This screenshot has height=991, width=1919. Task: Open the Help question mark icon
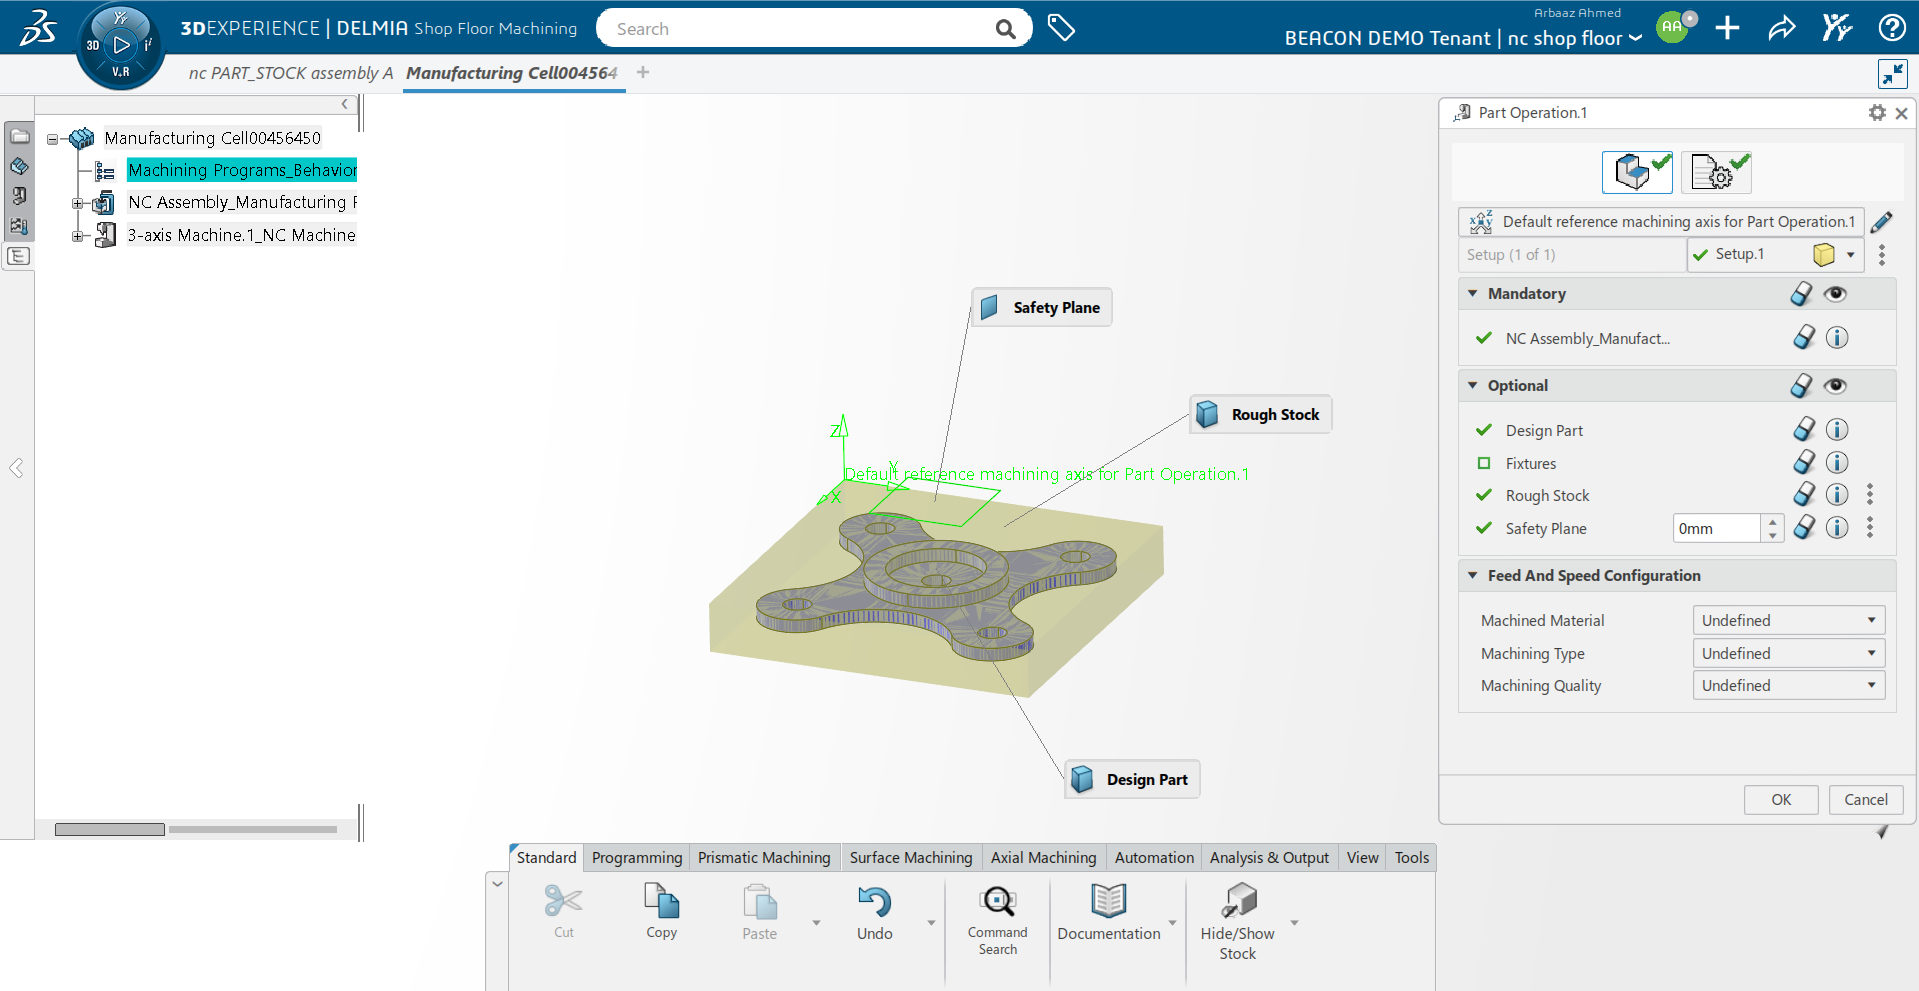point(1891,28)
